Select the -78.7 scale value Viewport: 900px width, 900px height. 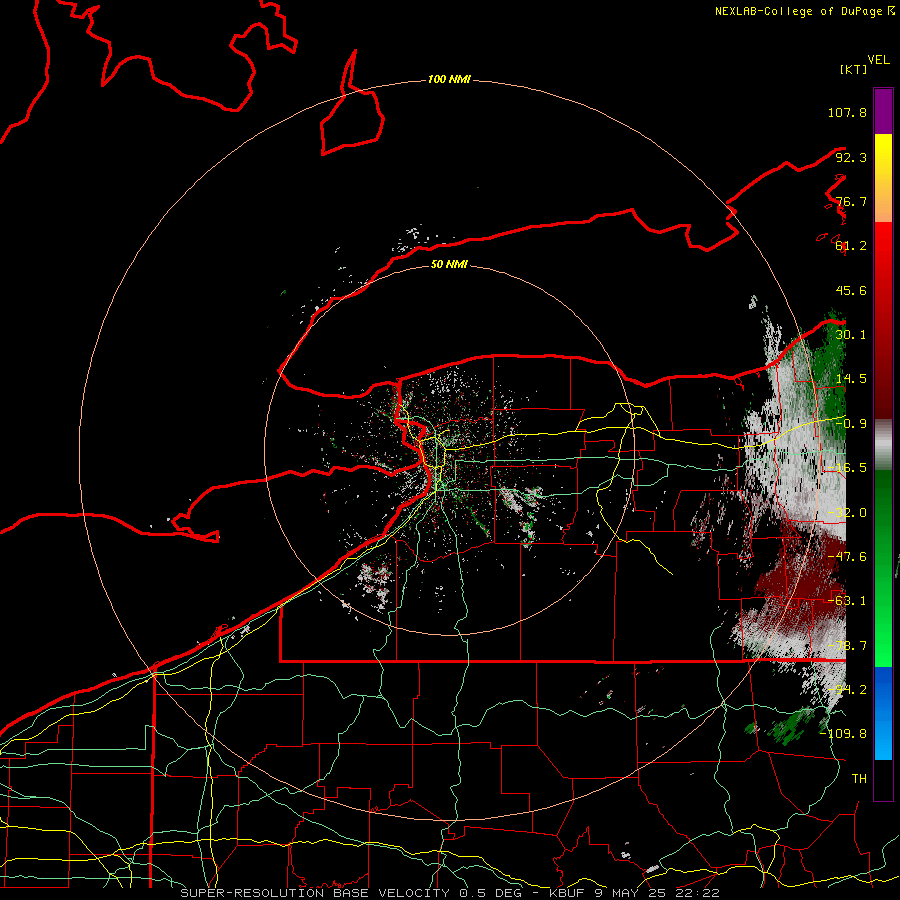coord(847,646)
